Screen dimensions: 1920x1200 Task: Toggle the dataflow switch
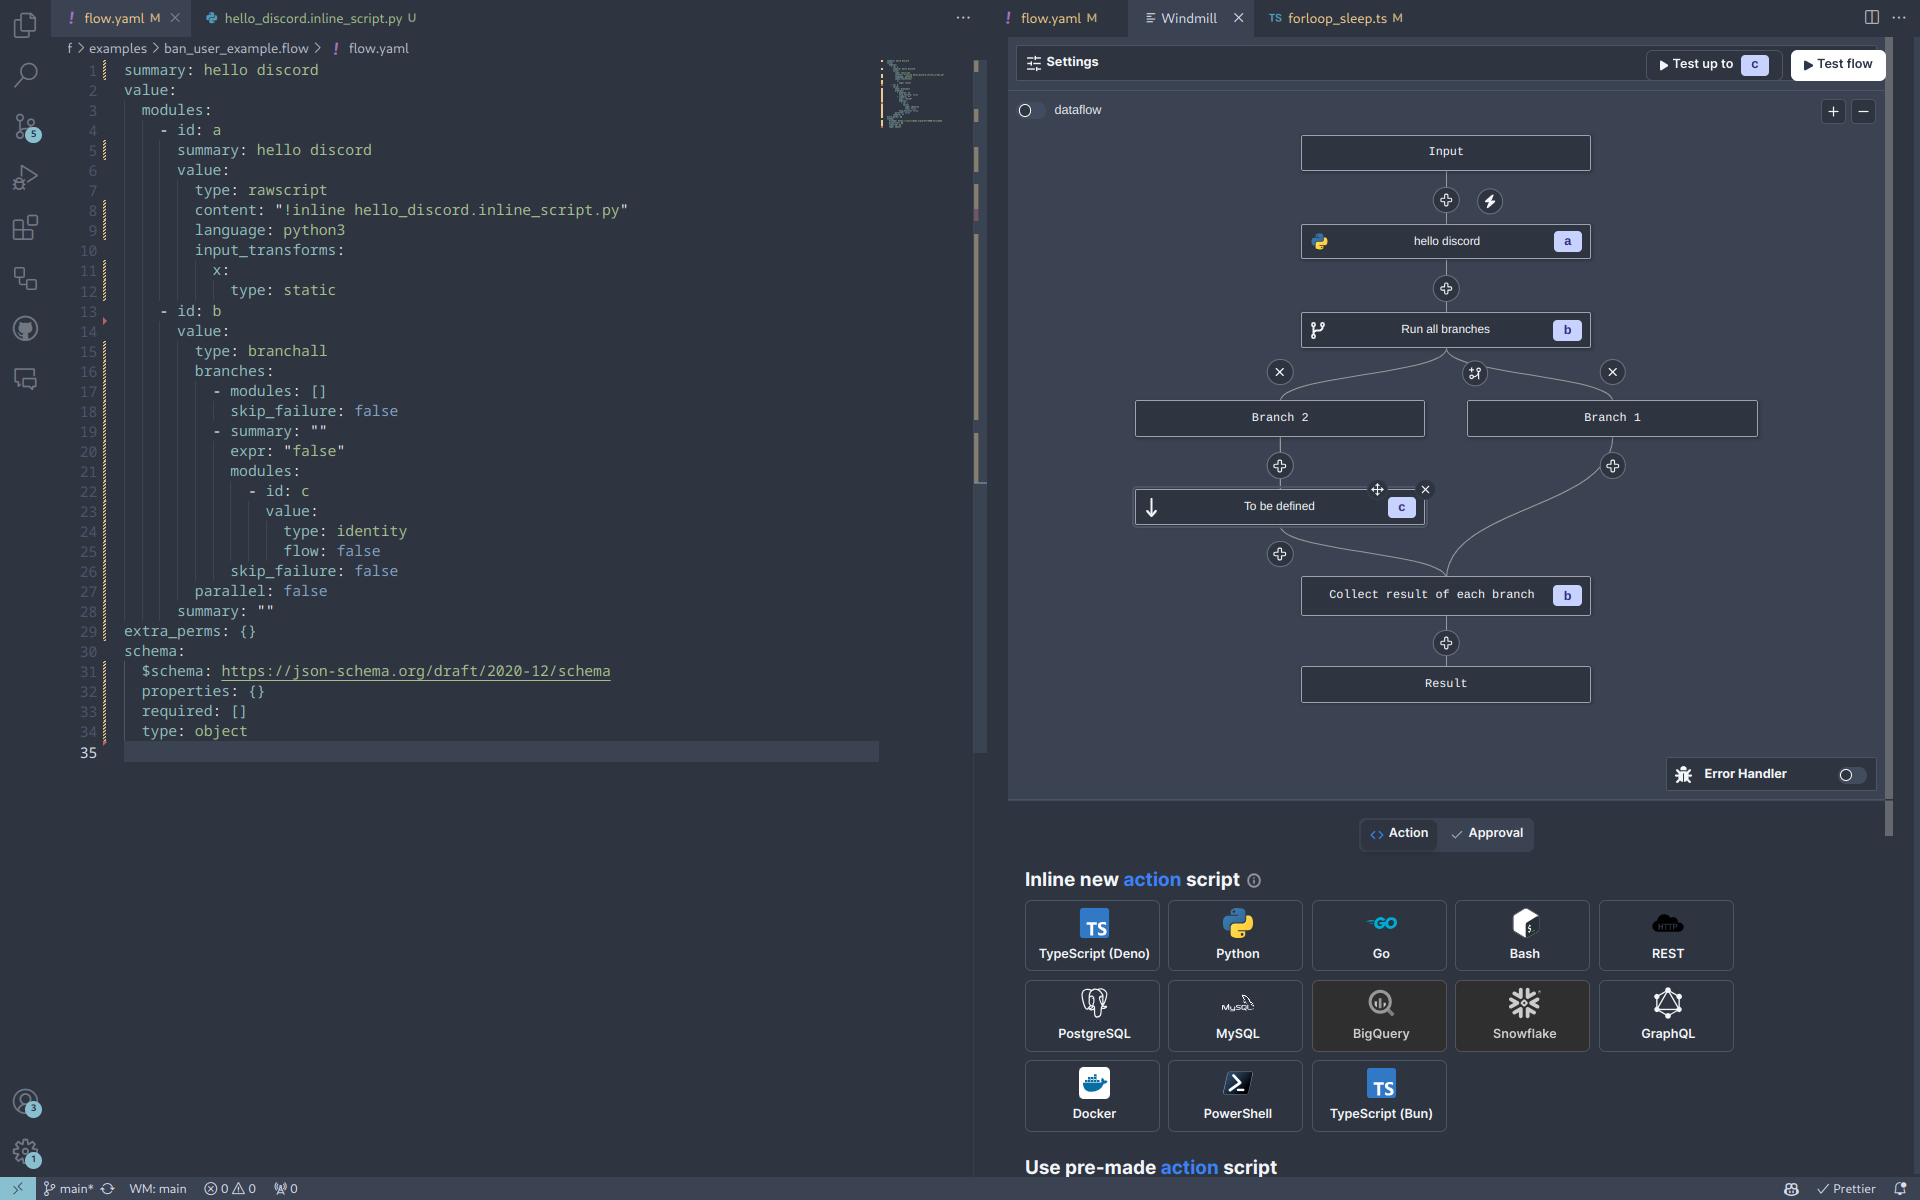[1030, 110]
